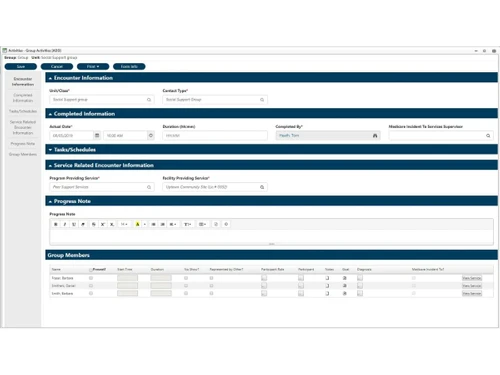Viewport: 500px width, 375px height.
Task: Click the Bold formatting icon in Progress Note toolbar
Action: pyautogui.click(x=56, y=224)
